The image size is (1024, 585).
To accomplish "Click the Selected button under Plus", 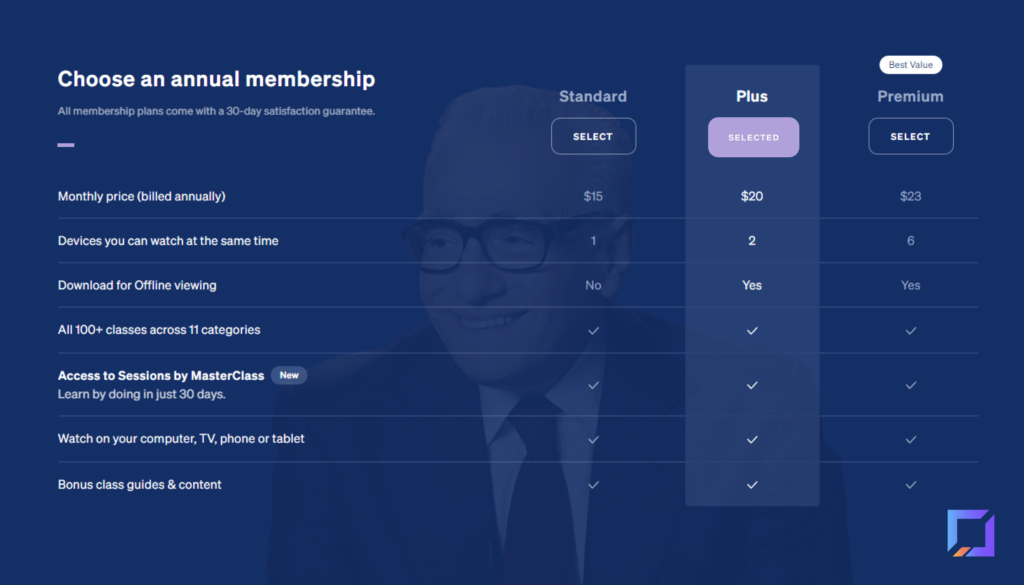I will (x=753, y=137).
